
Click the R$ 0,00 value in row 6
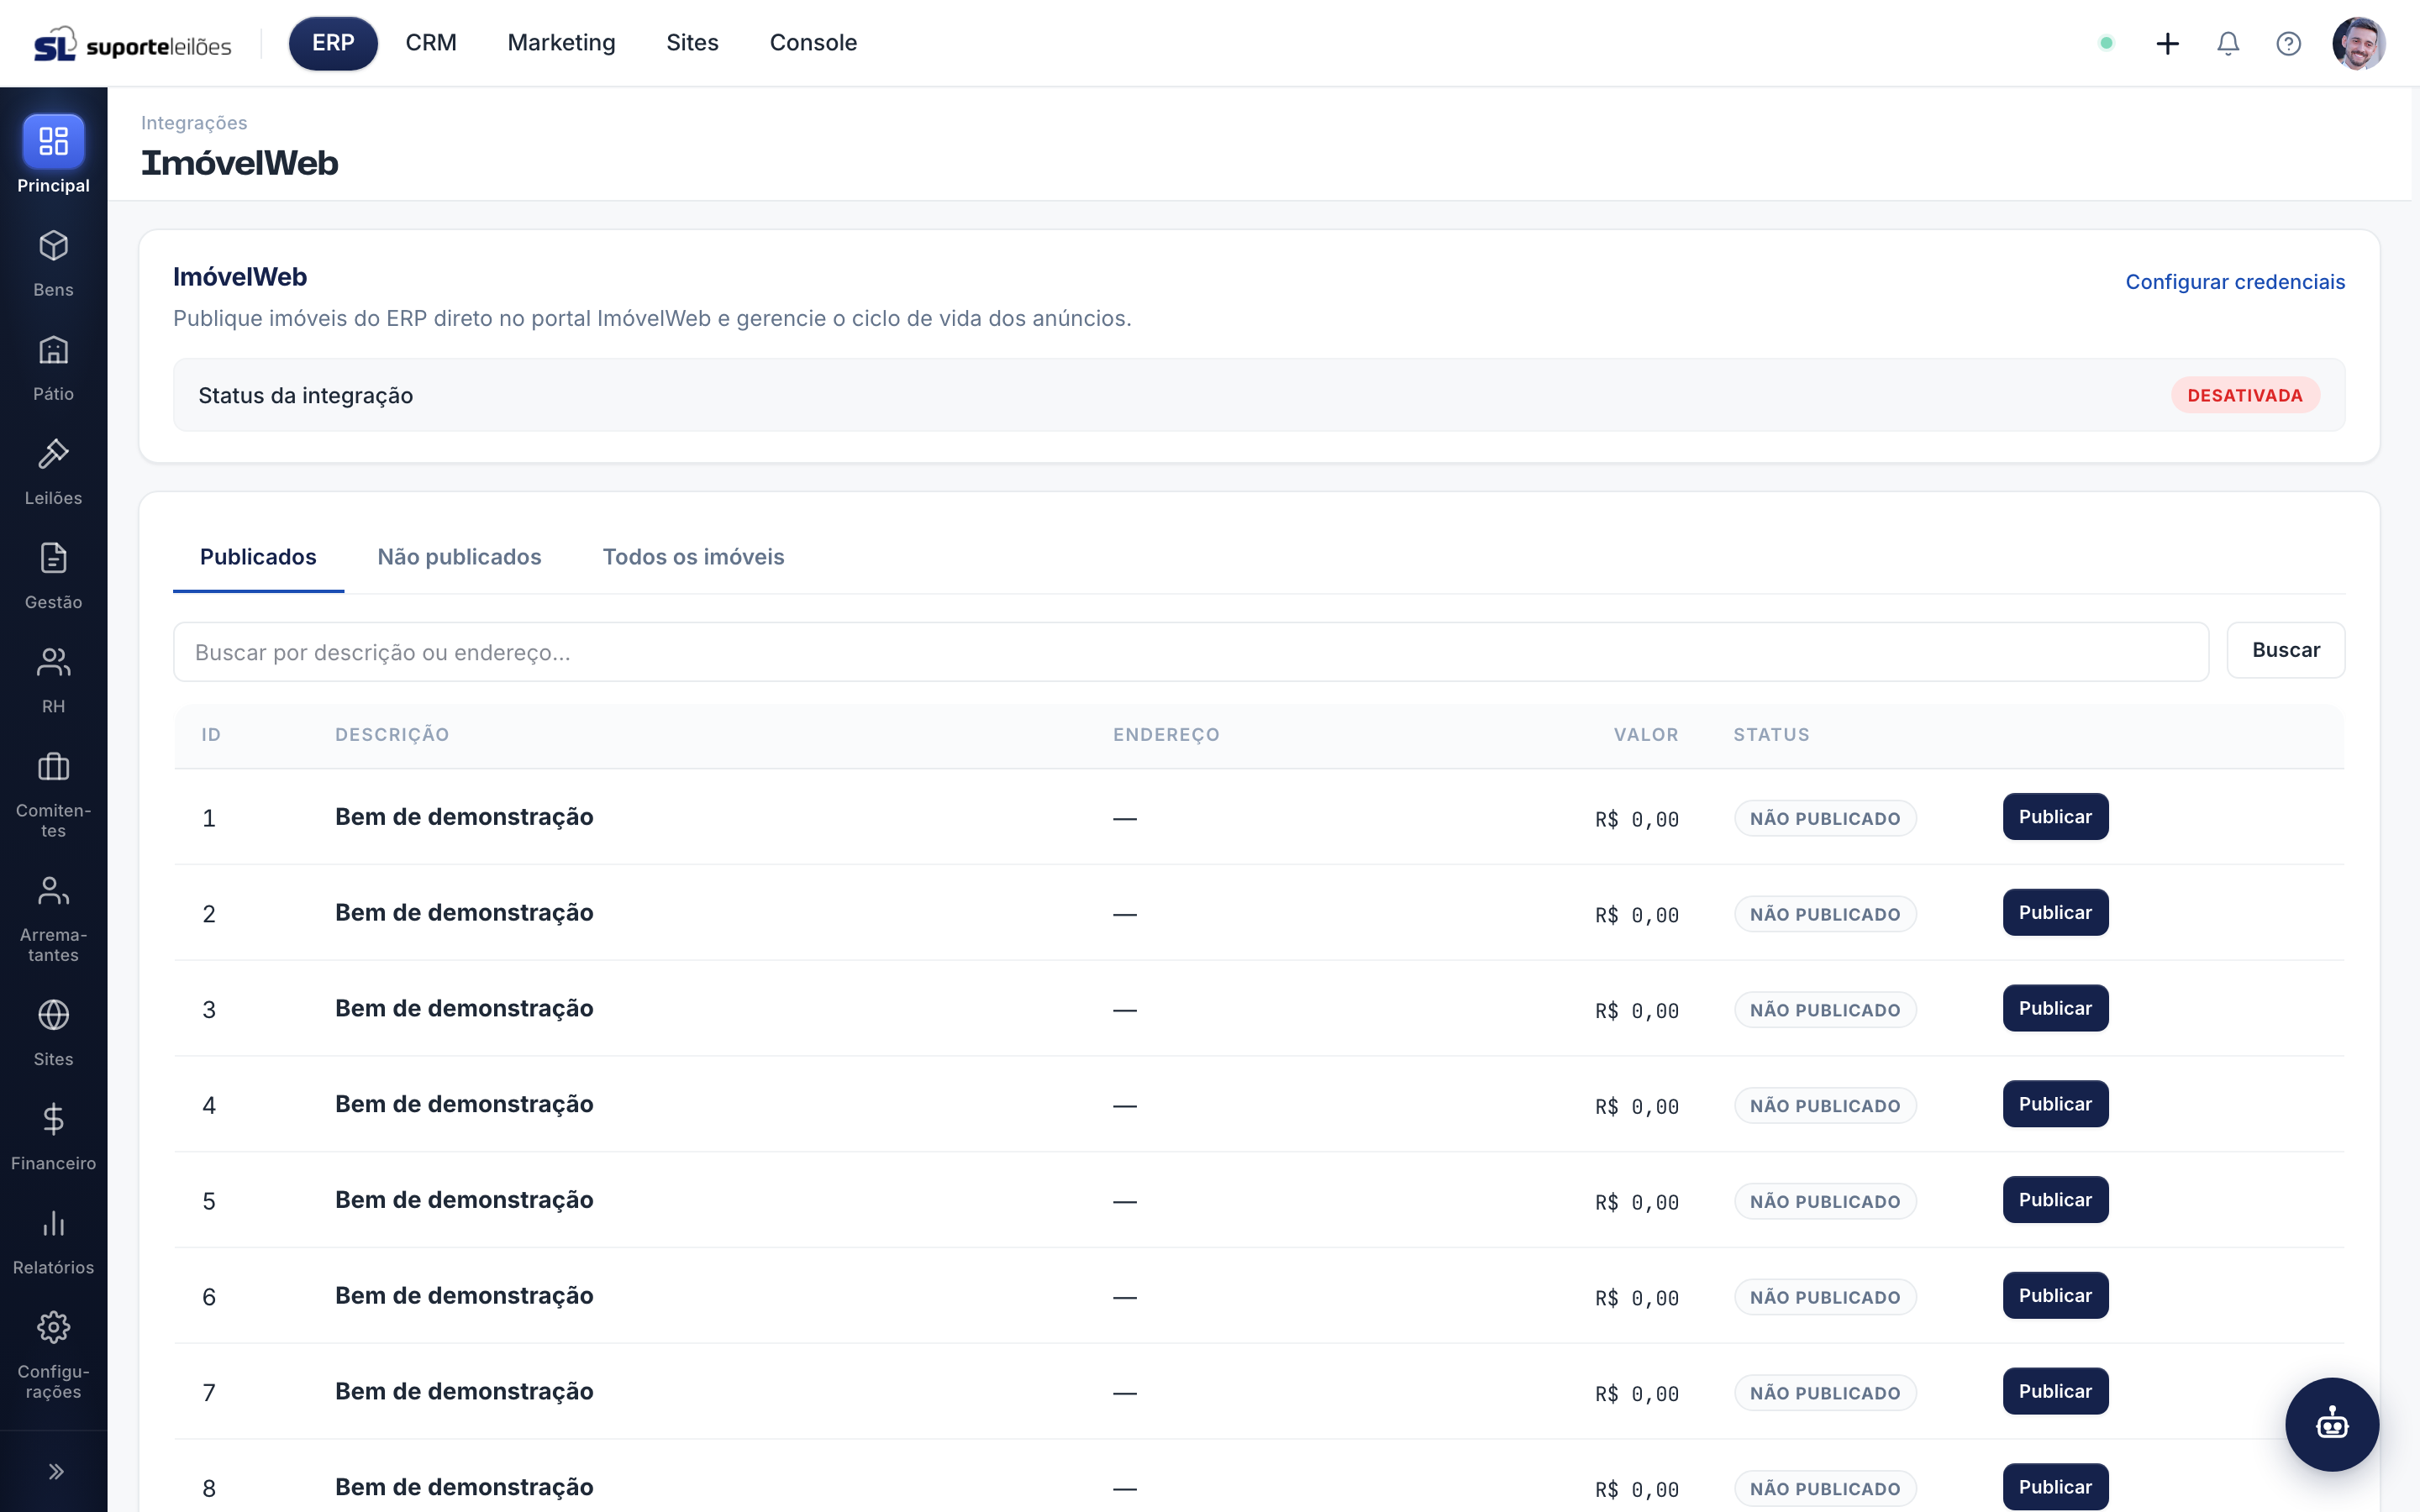1637,1297
